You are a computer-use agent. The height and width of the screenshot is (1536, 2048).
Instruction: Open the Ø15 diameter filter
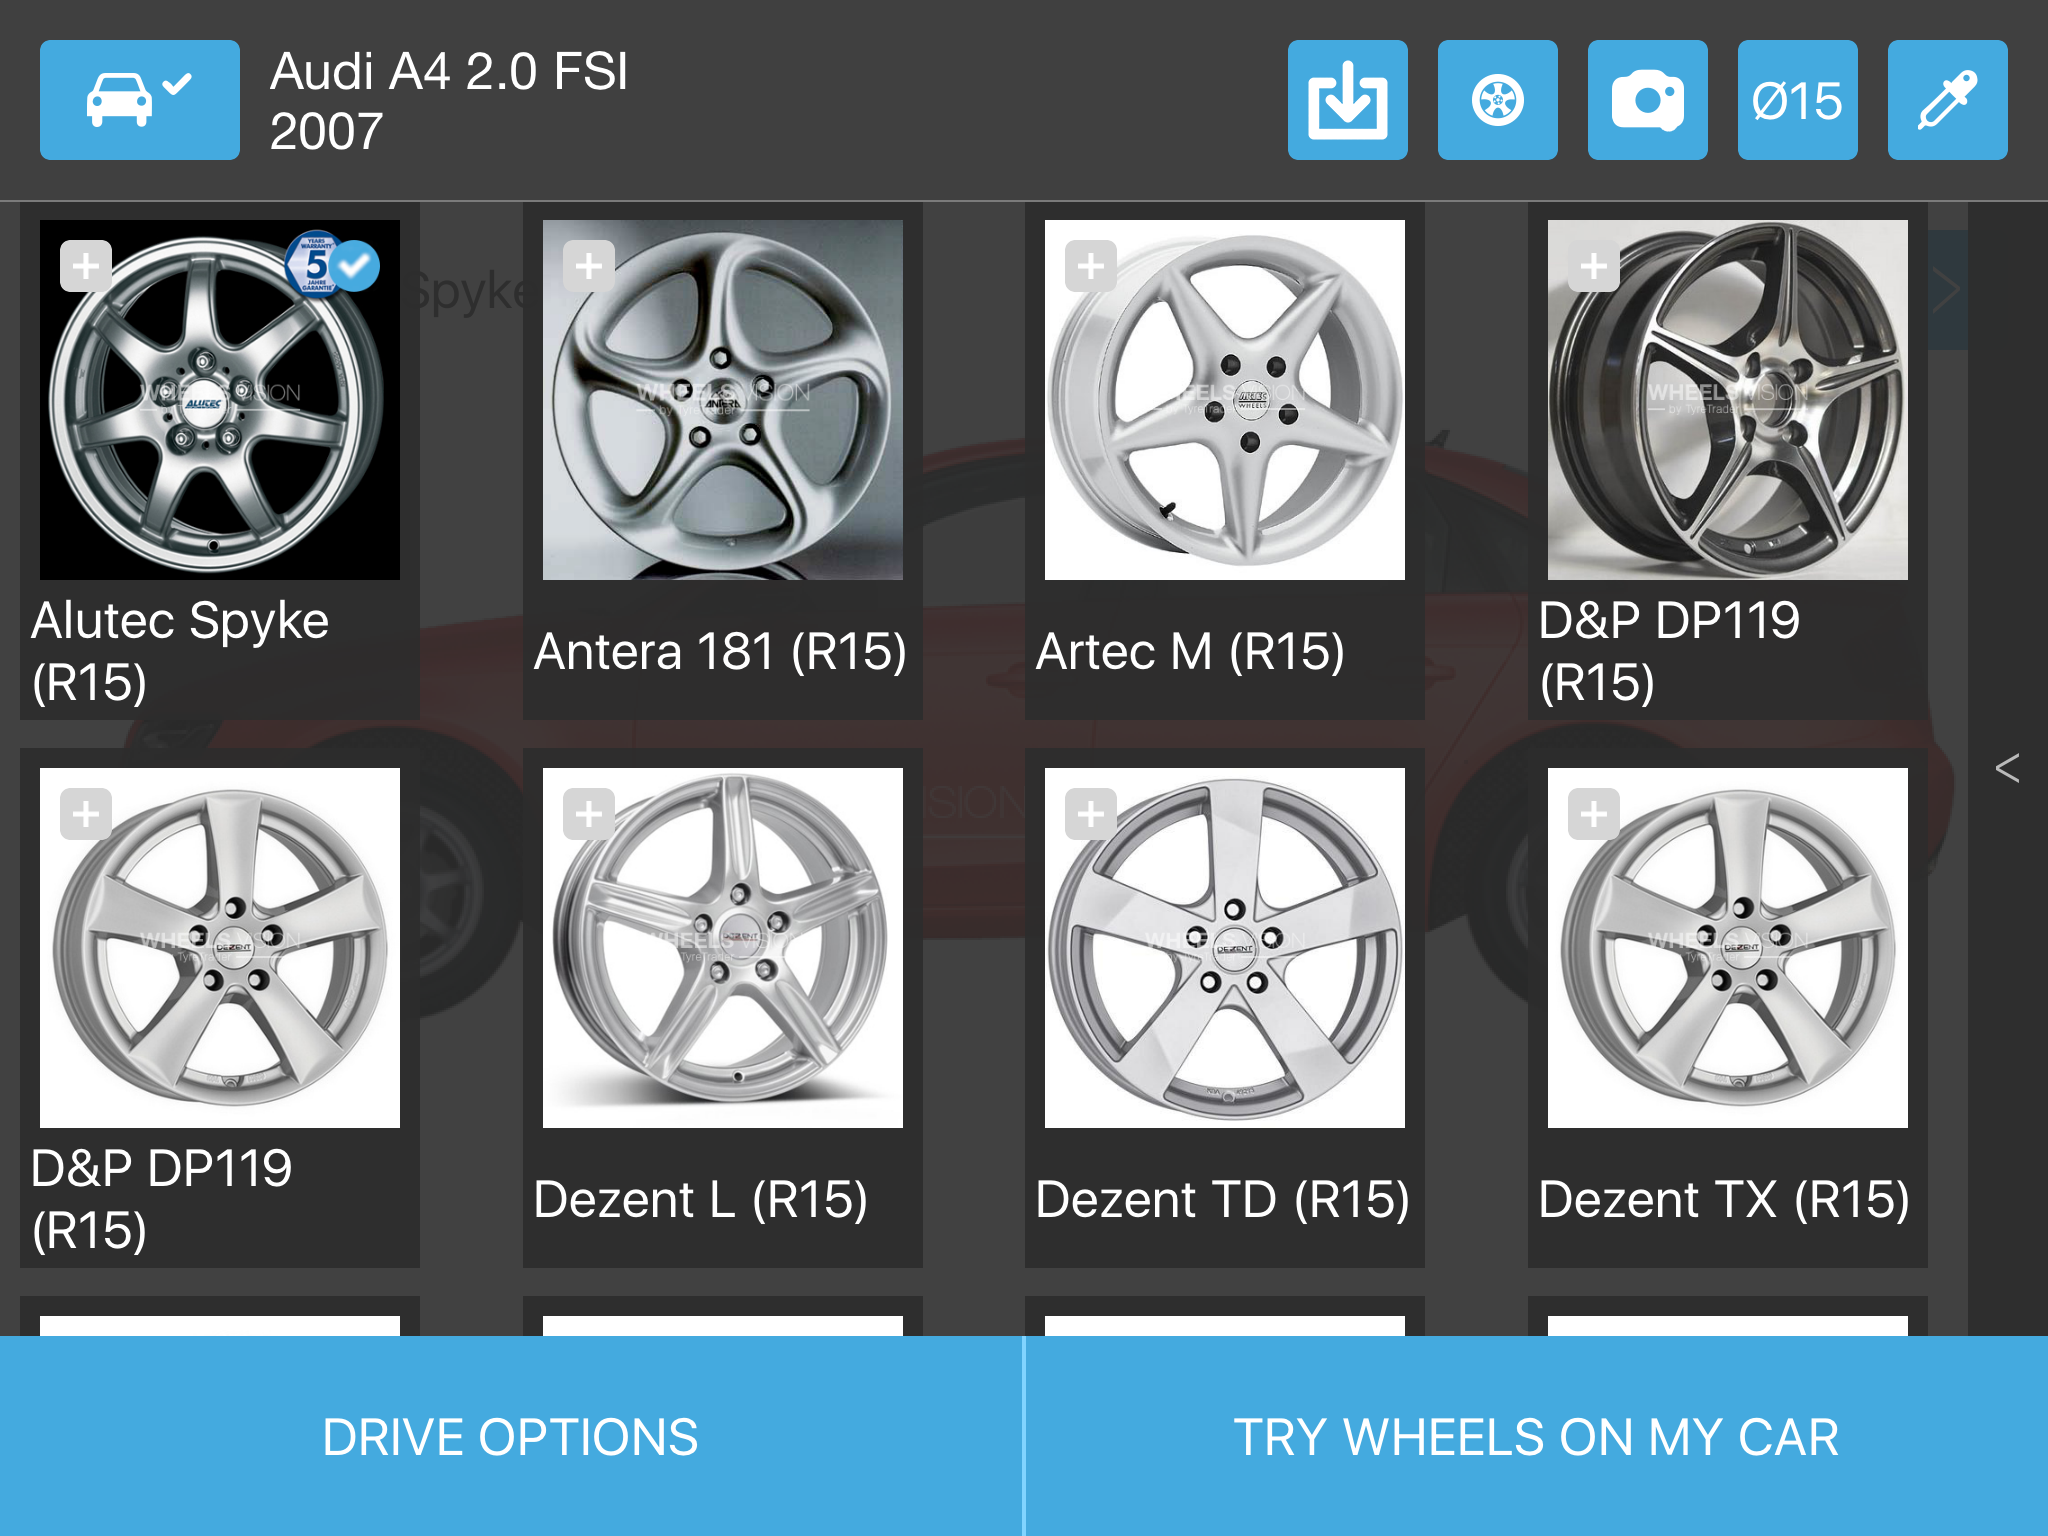(x=1797, y=100)
